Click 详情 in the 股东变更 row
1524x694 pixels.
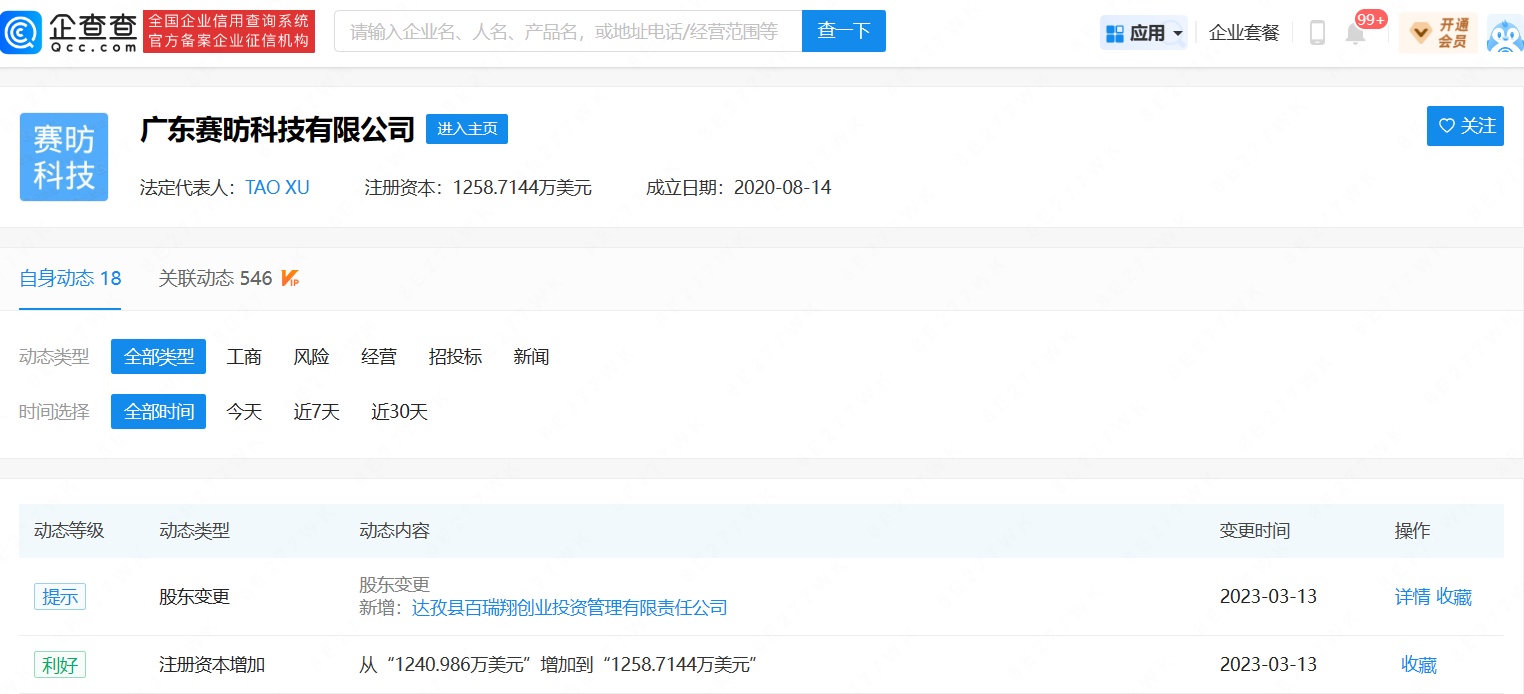(x=1412, y=597)
